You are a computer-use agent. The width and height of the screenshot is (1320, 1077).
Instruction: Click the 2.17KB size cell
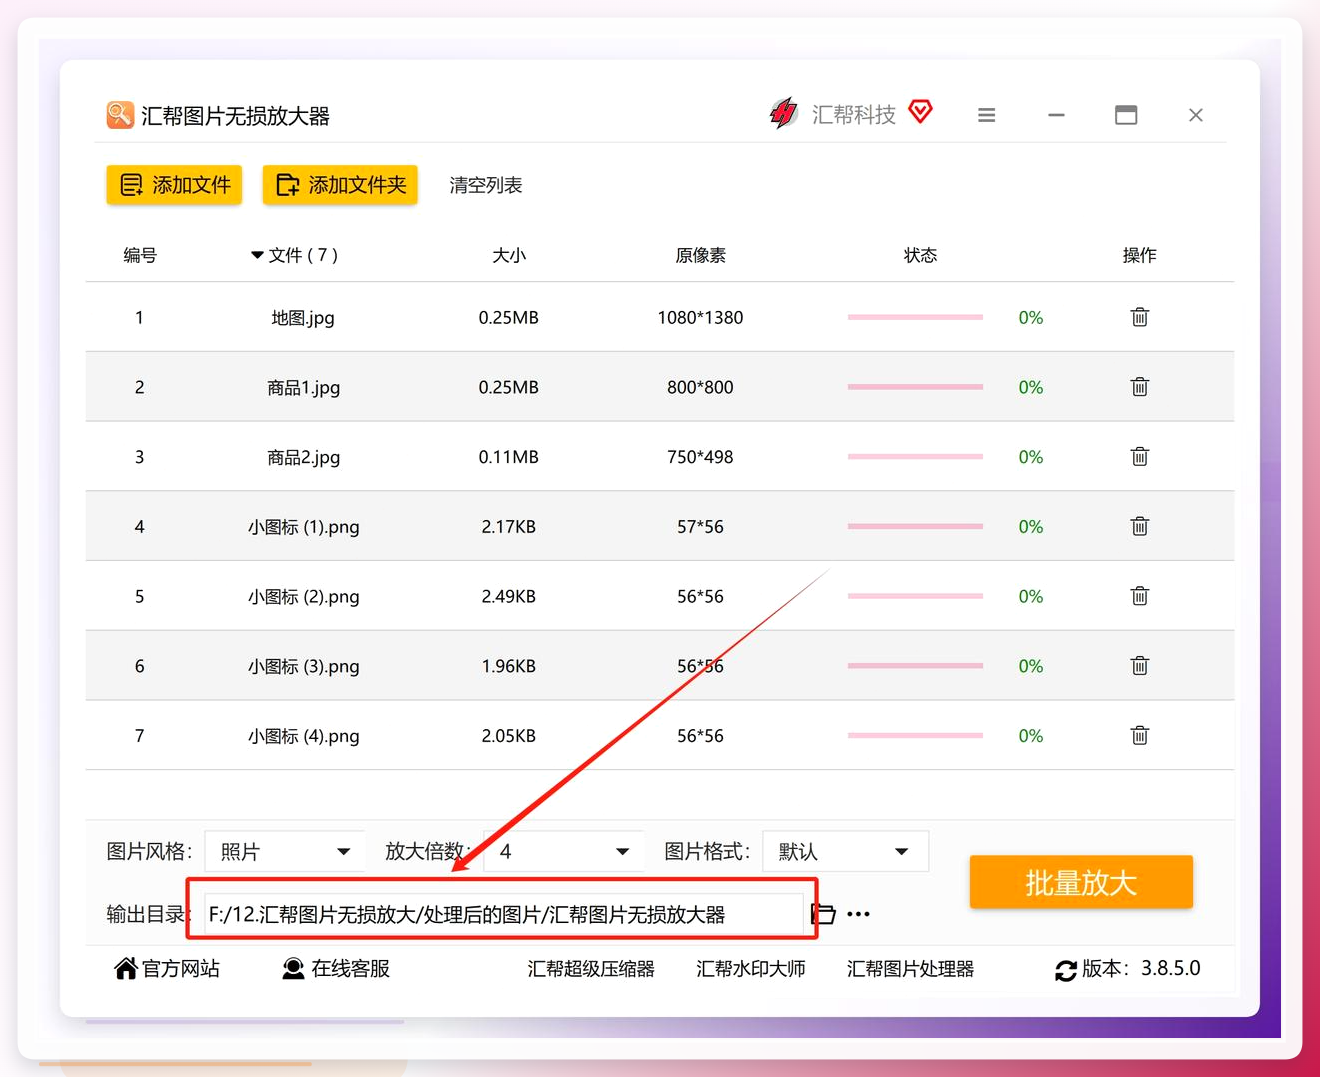point(508,526)
